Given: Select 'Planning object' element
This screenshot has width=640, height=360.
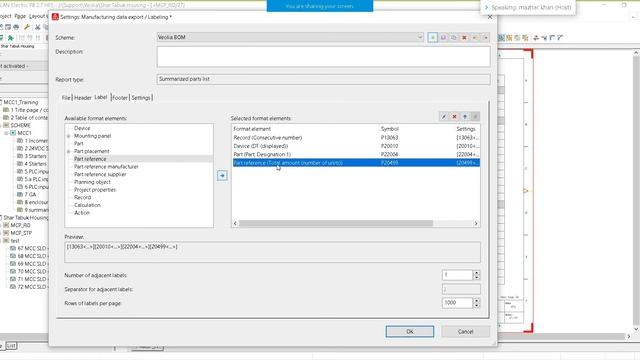Looking at the screenshot, I should pos(92,182).
